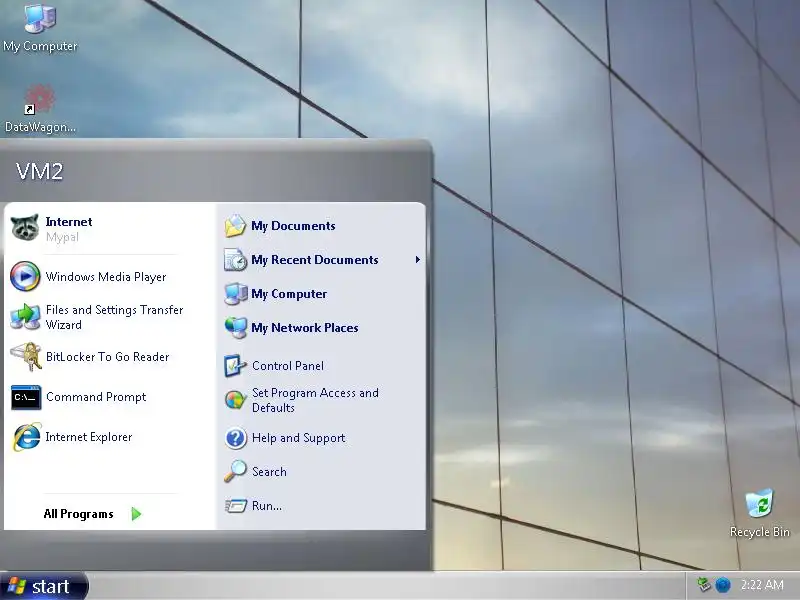Select Files and Settings Transfer Wizard label

click(114, 317)
